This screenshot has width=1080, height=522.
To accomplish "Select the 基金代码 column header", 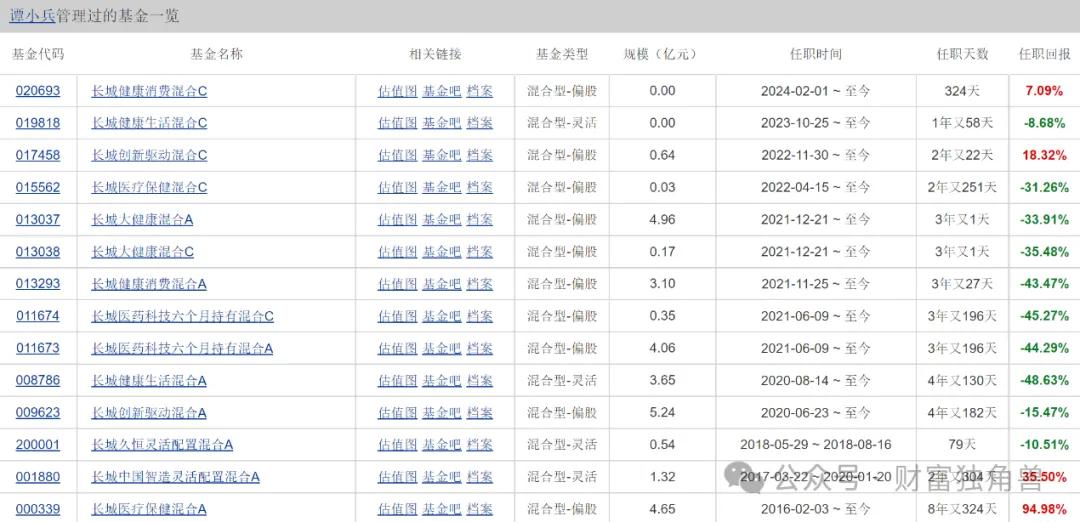I will click(x=38, y=54).
